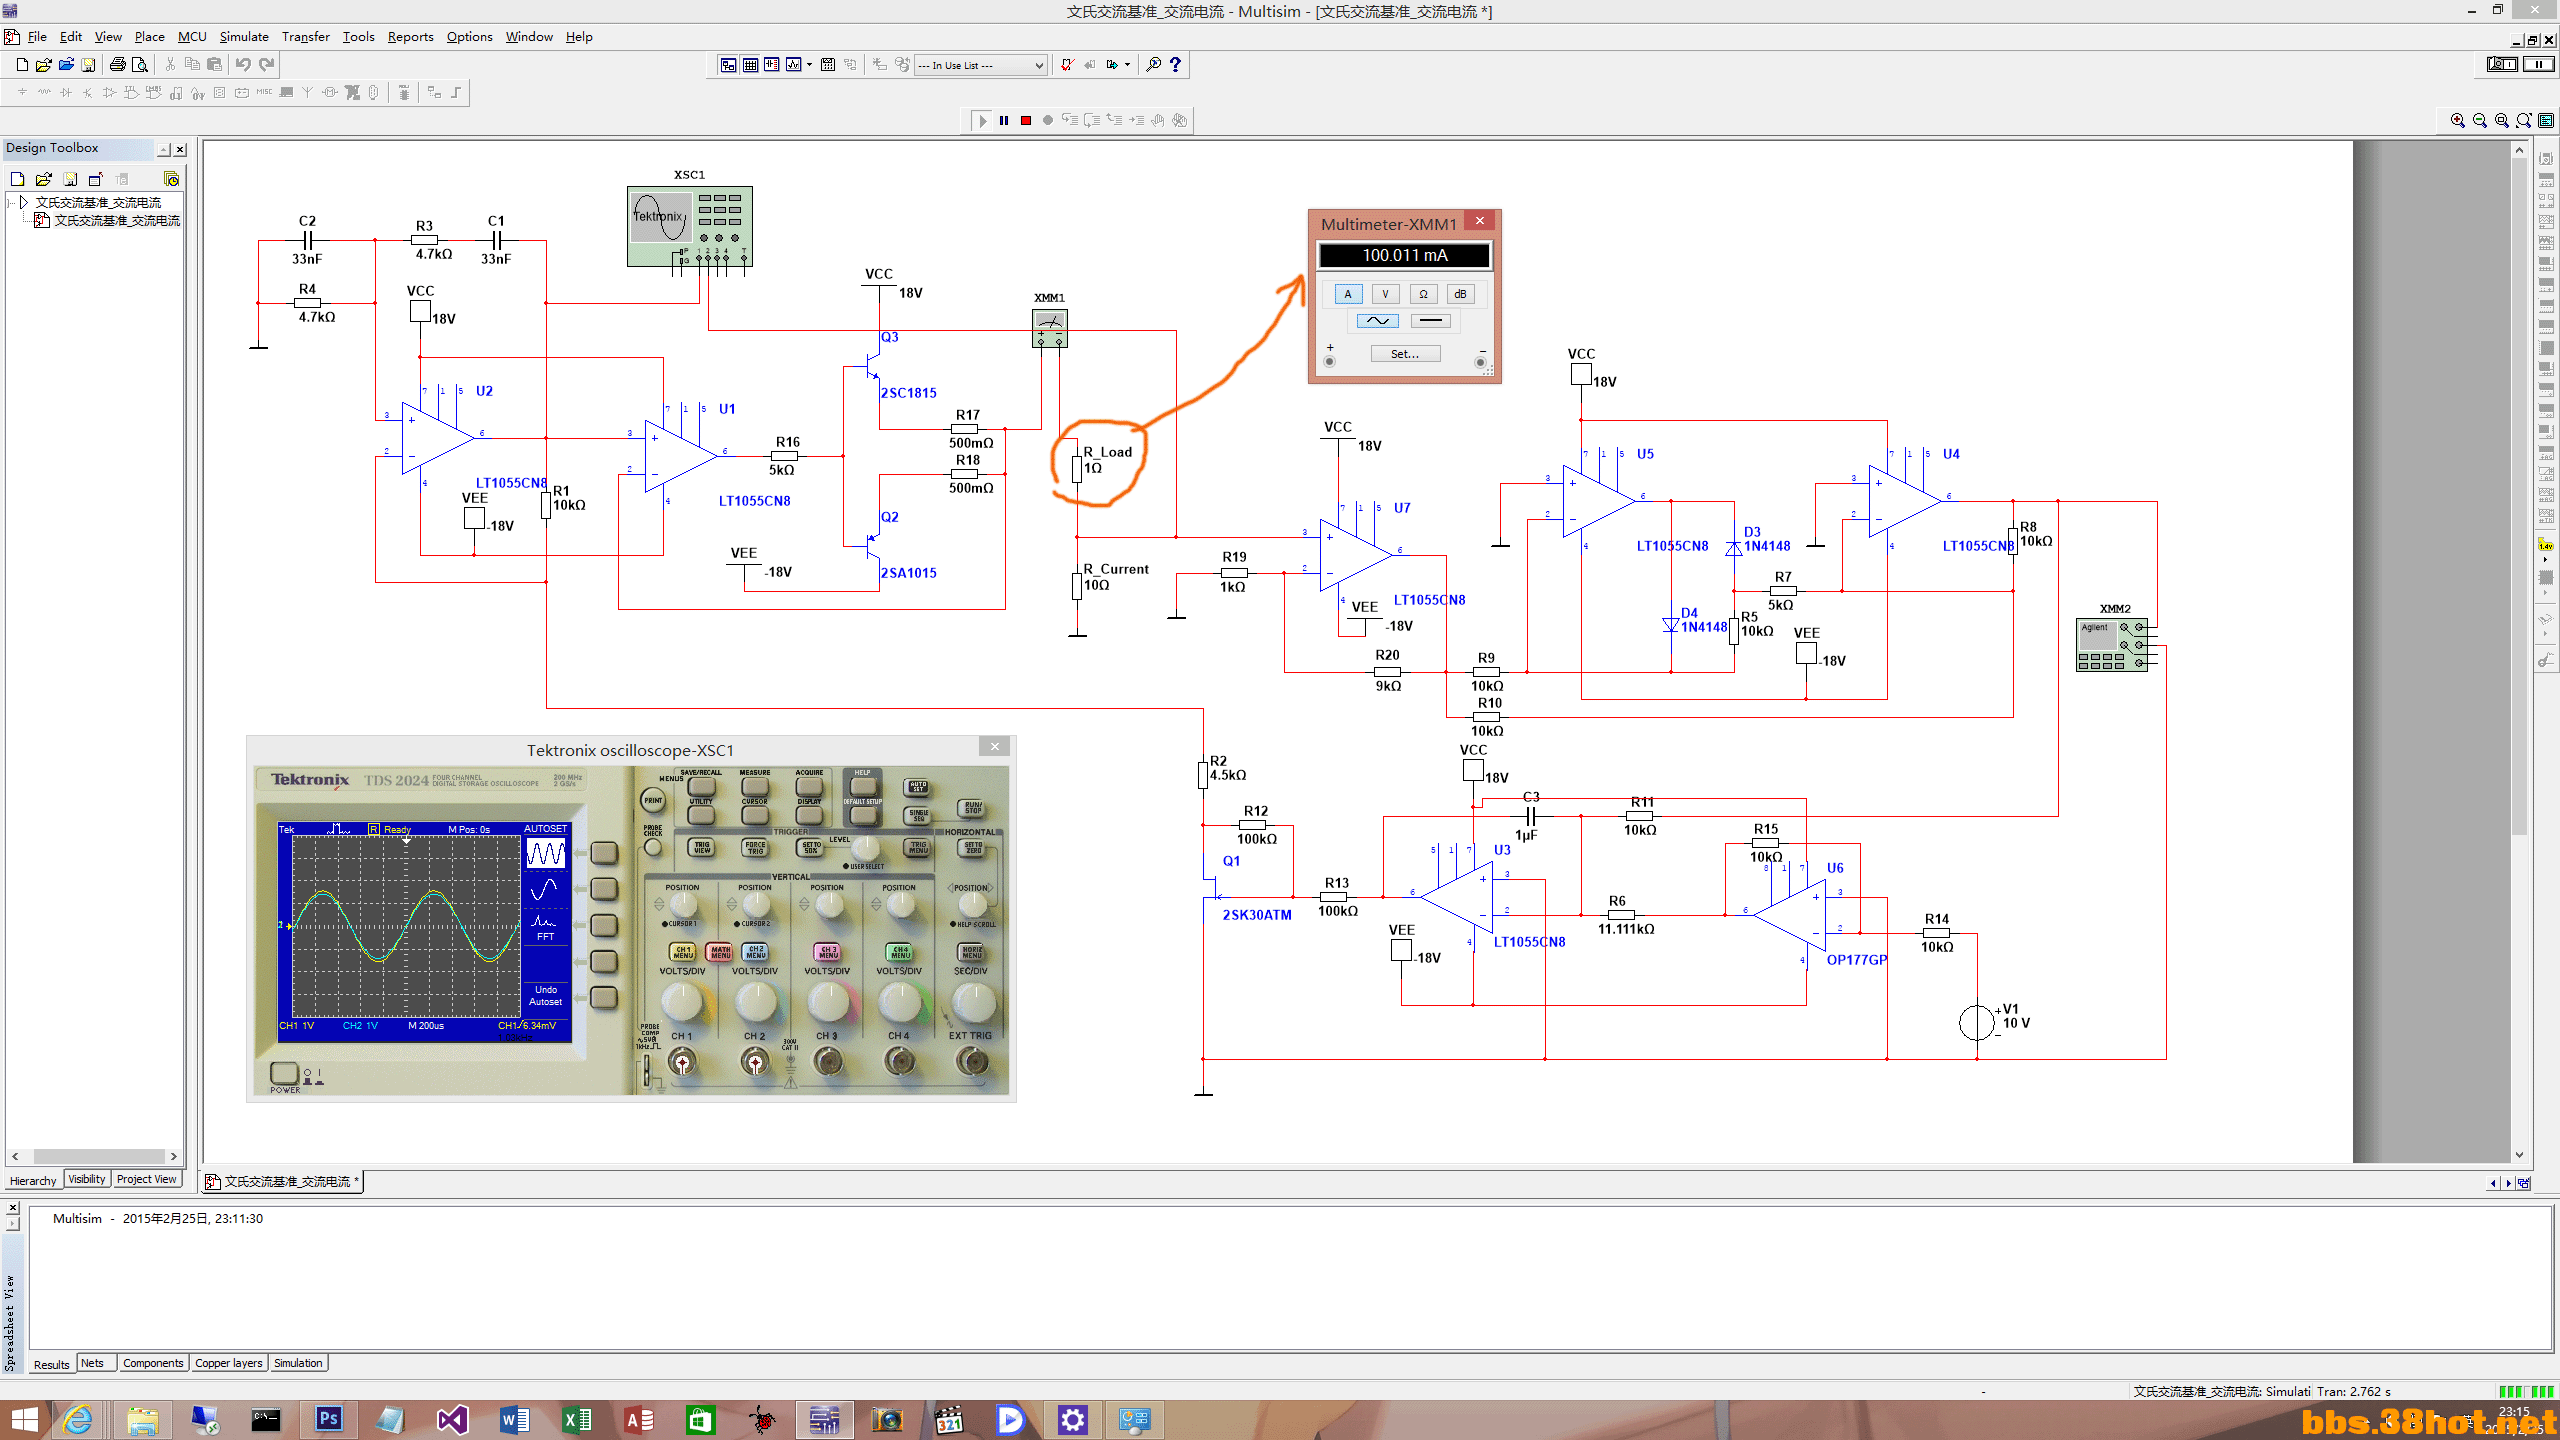
Task: Select AC sine-wave mode on Multimeter-XMM1
Action: (1377, 321)
